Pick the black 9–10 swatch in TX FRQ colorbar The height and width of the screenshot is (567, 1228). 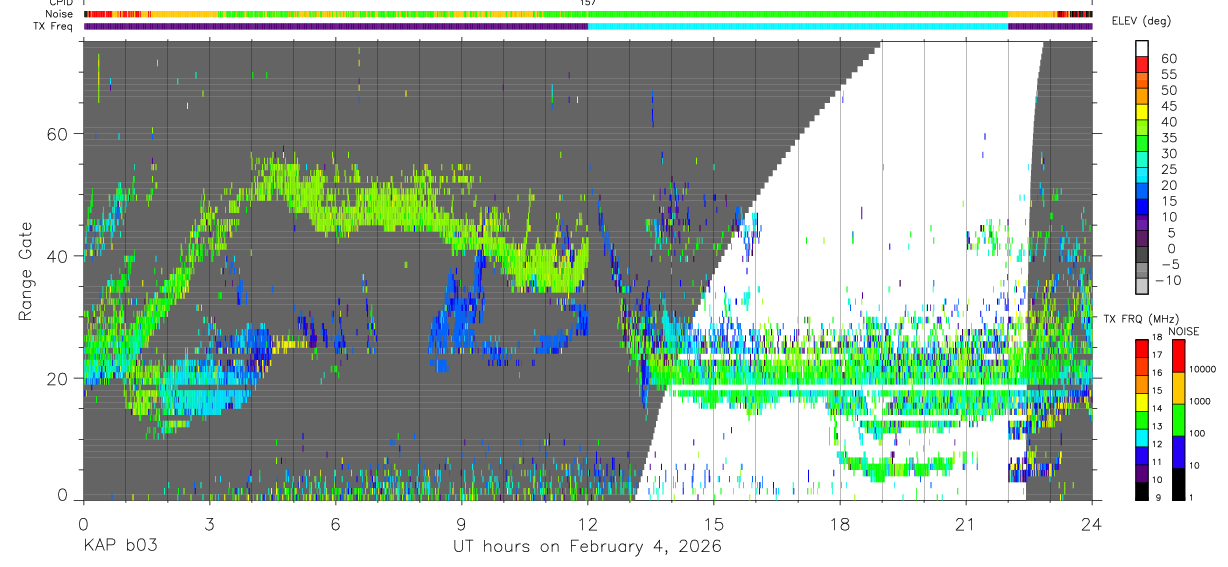click(x=1142, y=491)
